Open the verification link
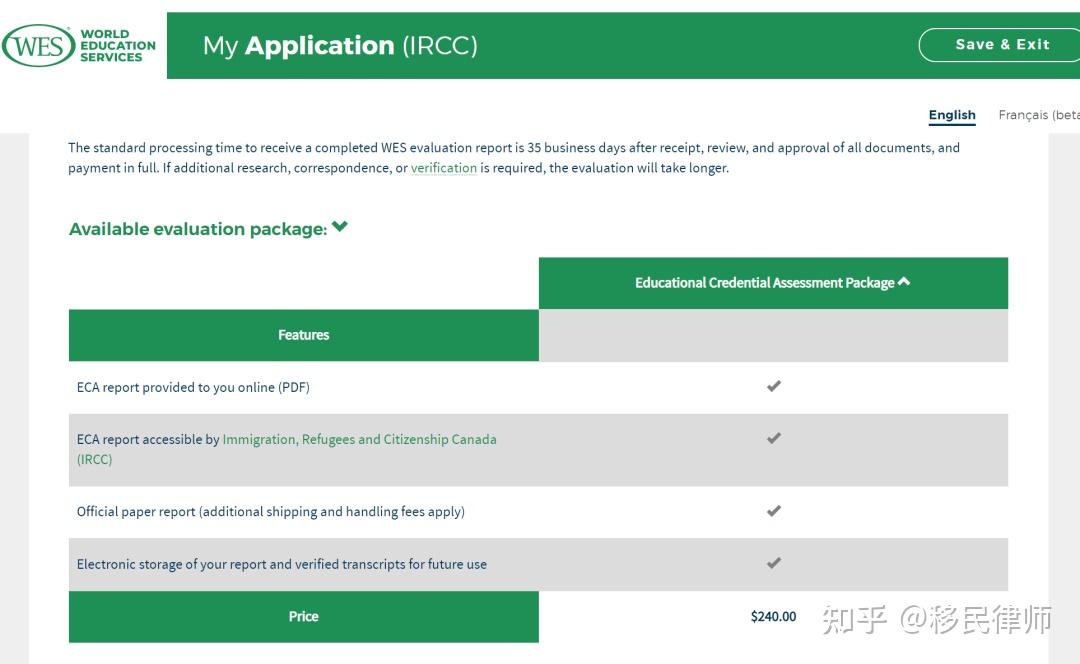1080x664 pixels. pyautogui.click(x=443, y=168)
